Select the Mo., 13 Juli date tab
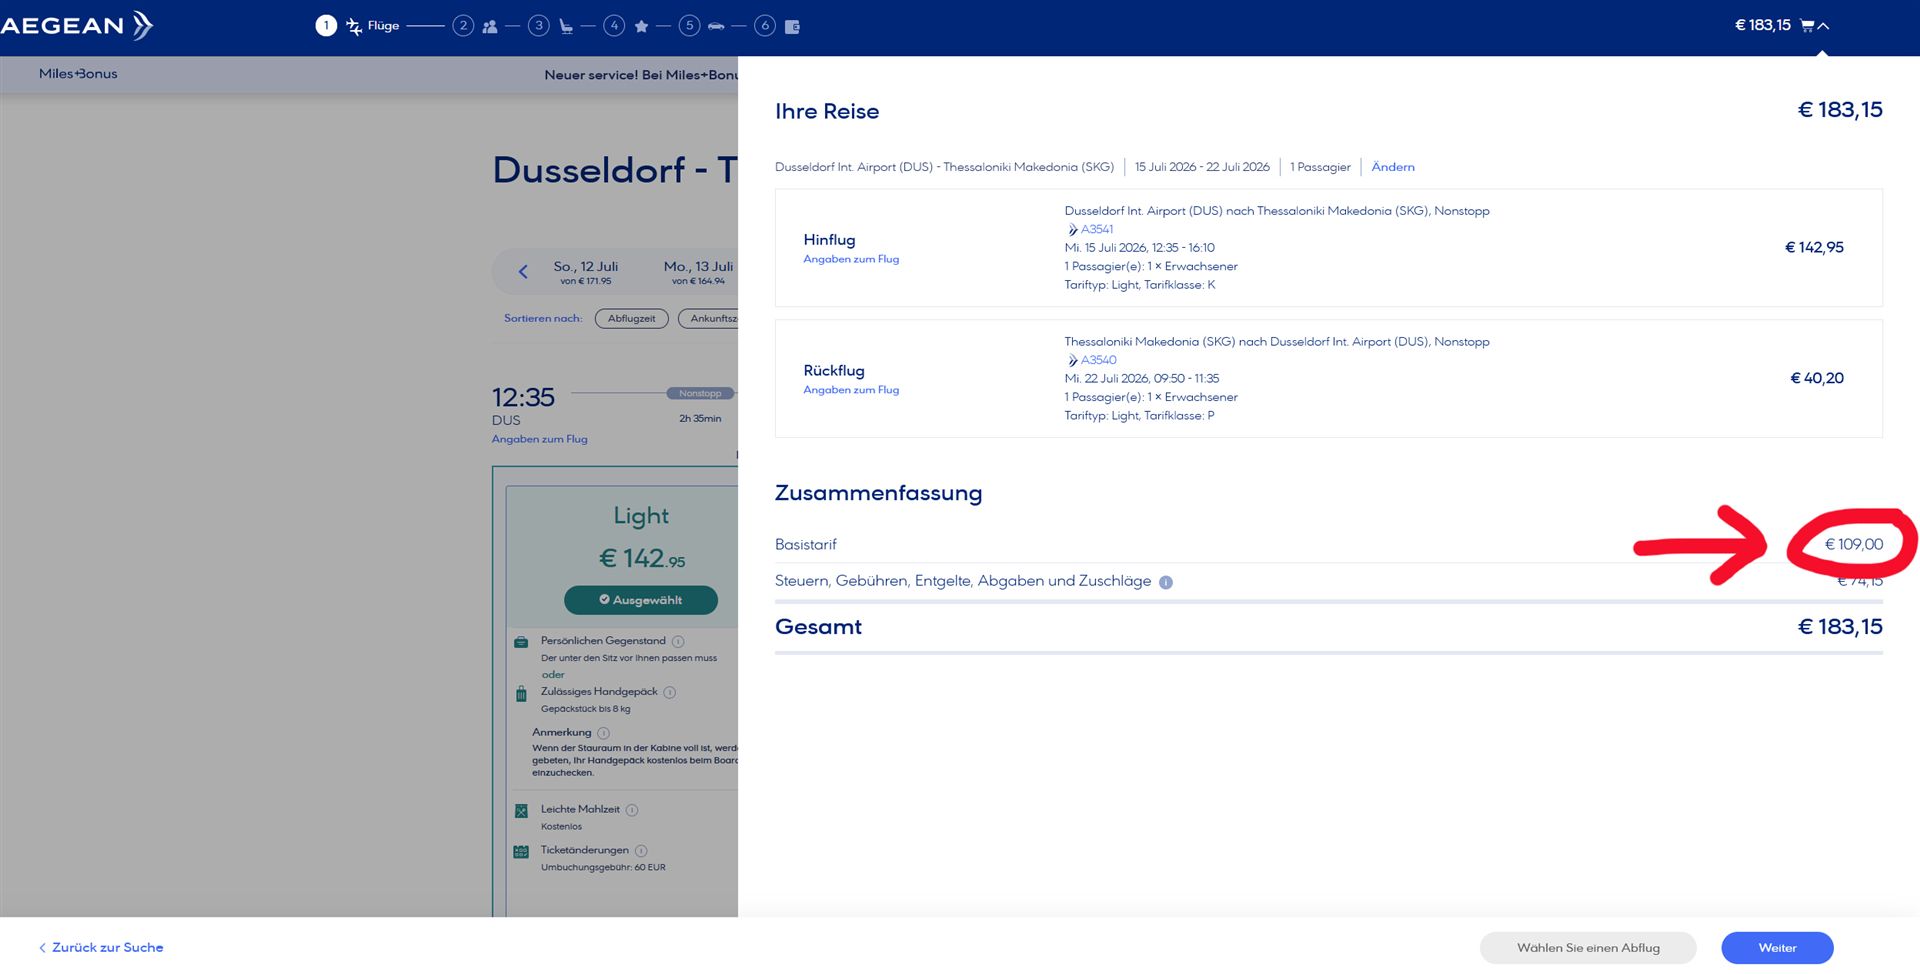This screenshot has height=974, width=1920. point(698,272)
